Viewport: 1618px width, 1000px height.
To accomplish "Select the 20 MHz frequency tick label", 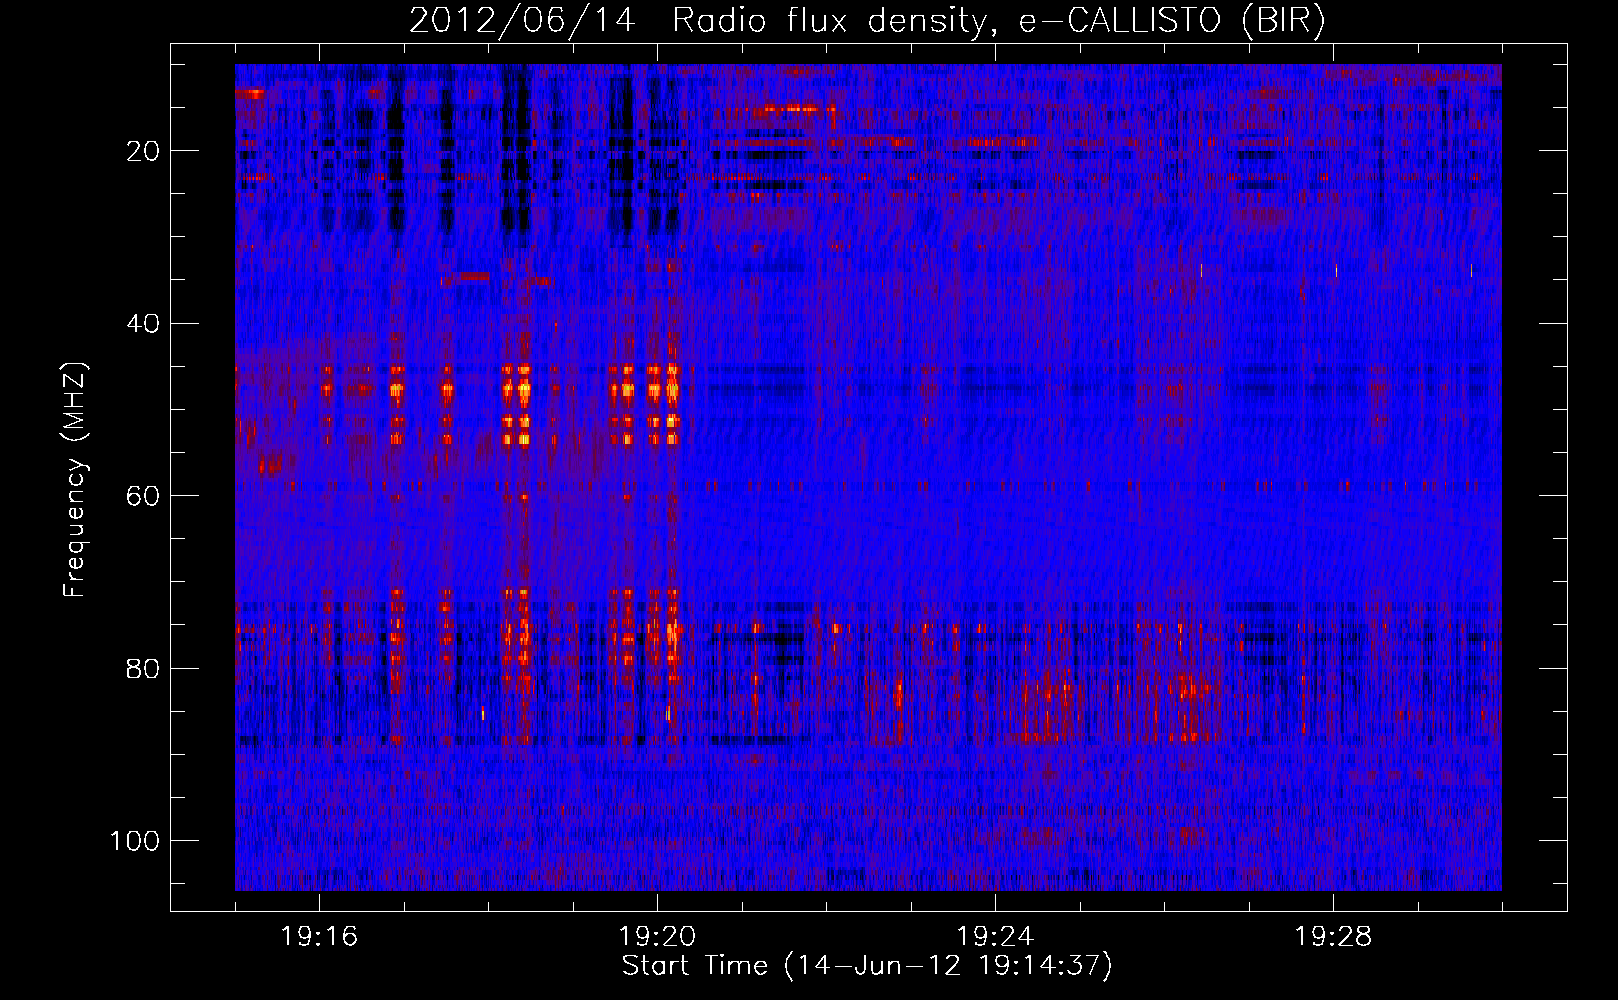I will coord(145,151).
